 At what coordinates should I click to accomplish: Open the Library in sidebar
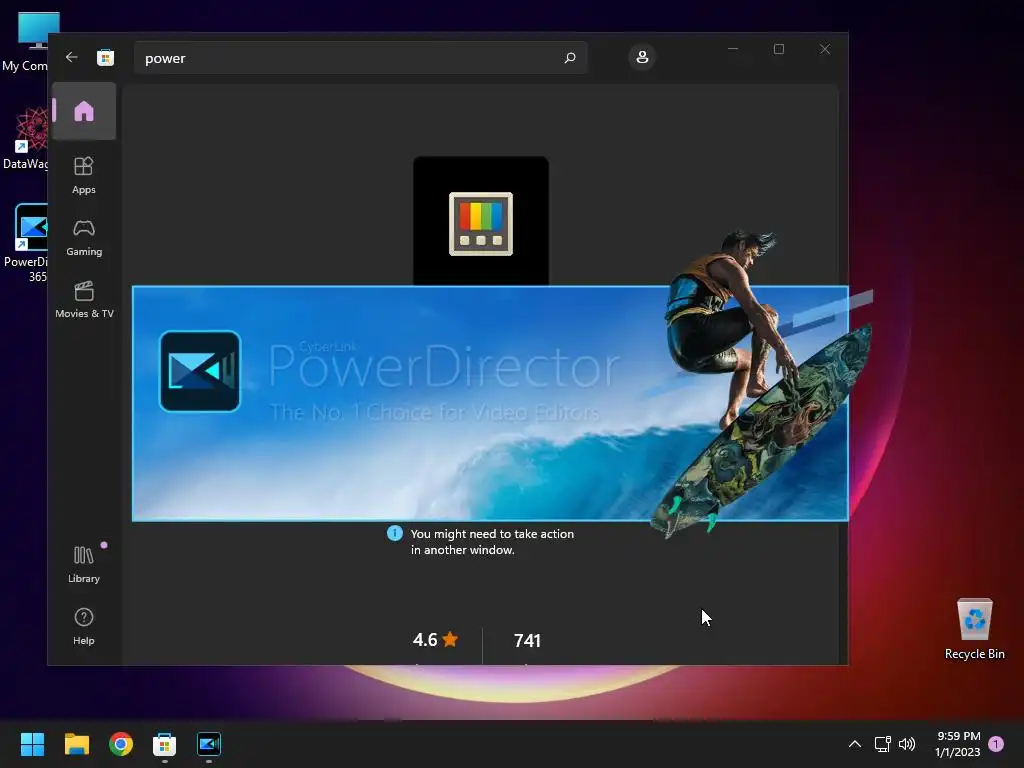(84, 564)
